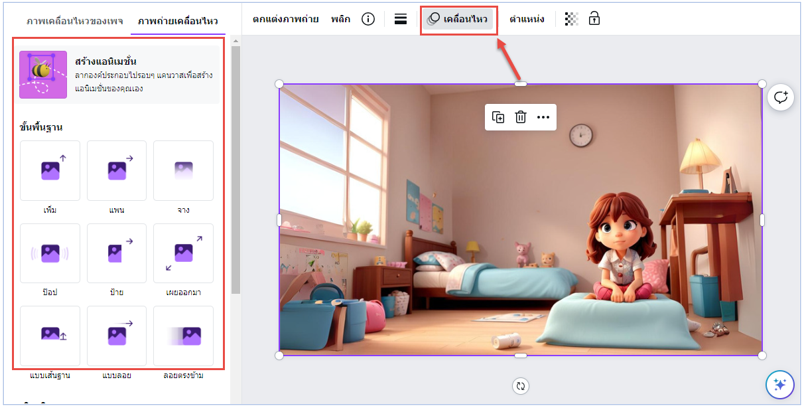The image size is (804, 407).
Task: Apply the แพน (Pan) animation effect
Action: click(x=116, y=170)
